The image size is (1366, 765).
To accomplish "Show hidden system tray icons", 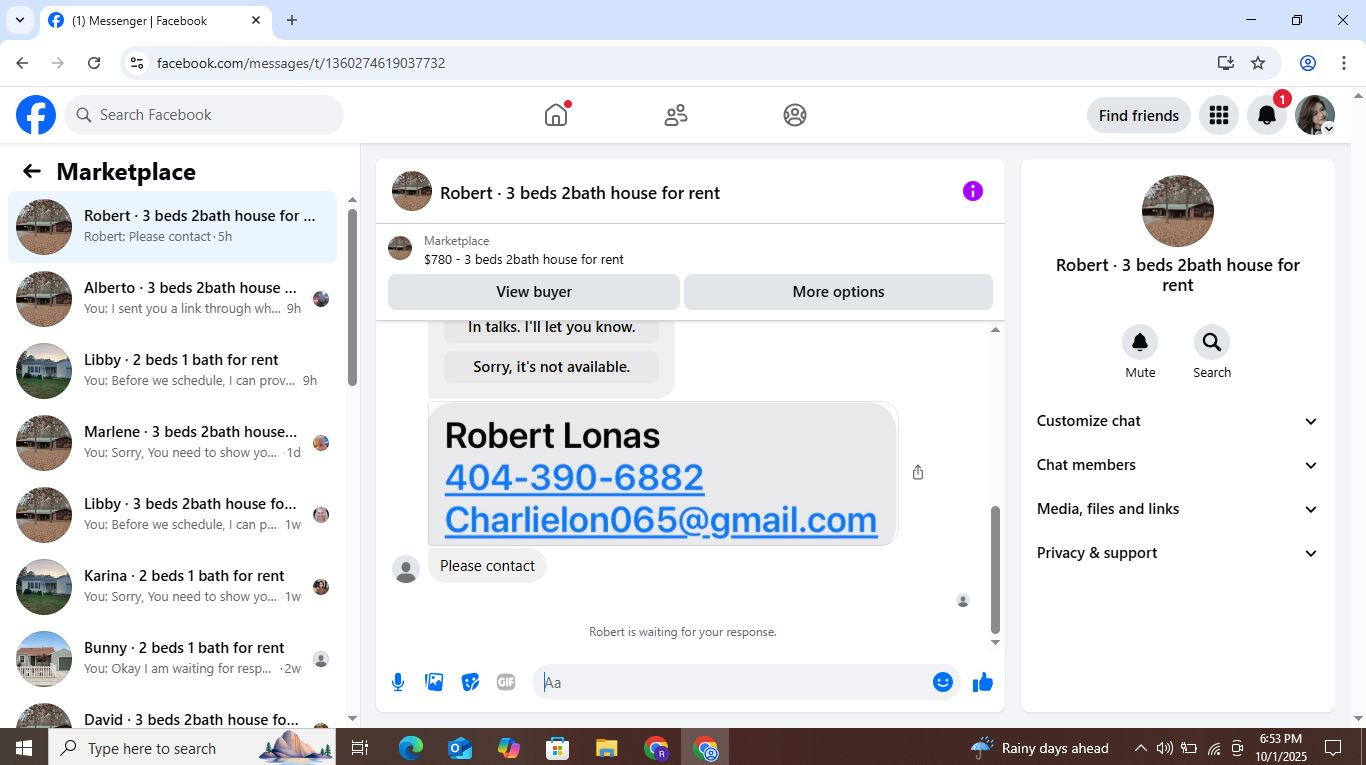I will (x=1140, y=748).
